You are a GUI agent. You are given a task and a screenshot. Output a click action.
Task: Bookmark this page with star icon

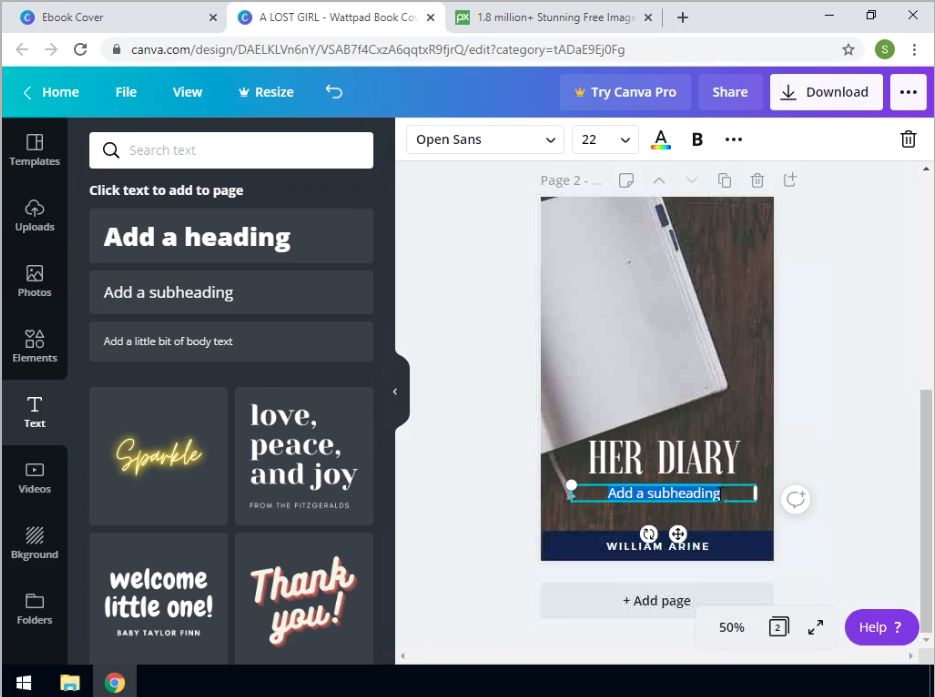pos(848,49)
